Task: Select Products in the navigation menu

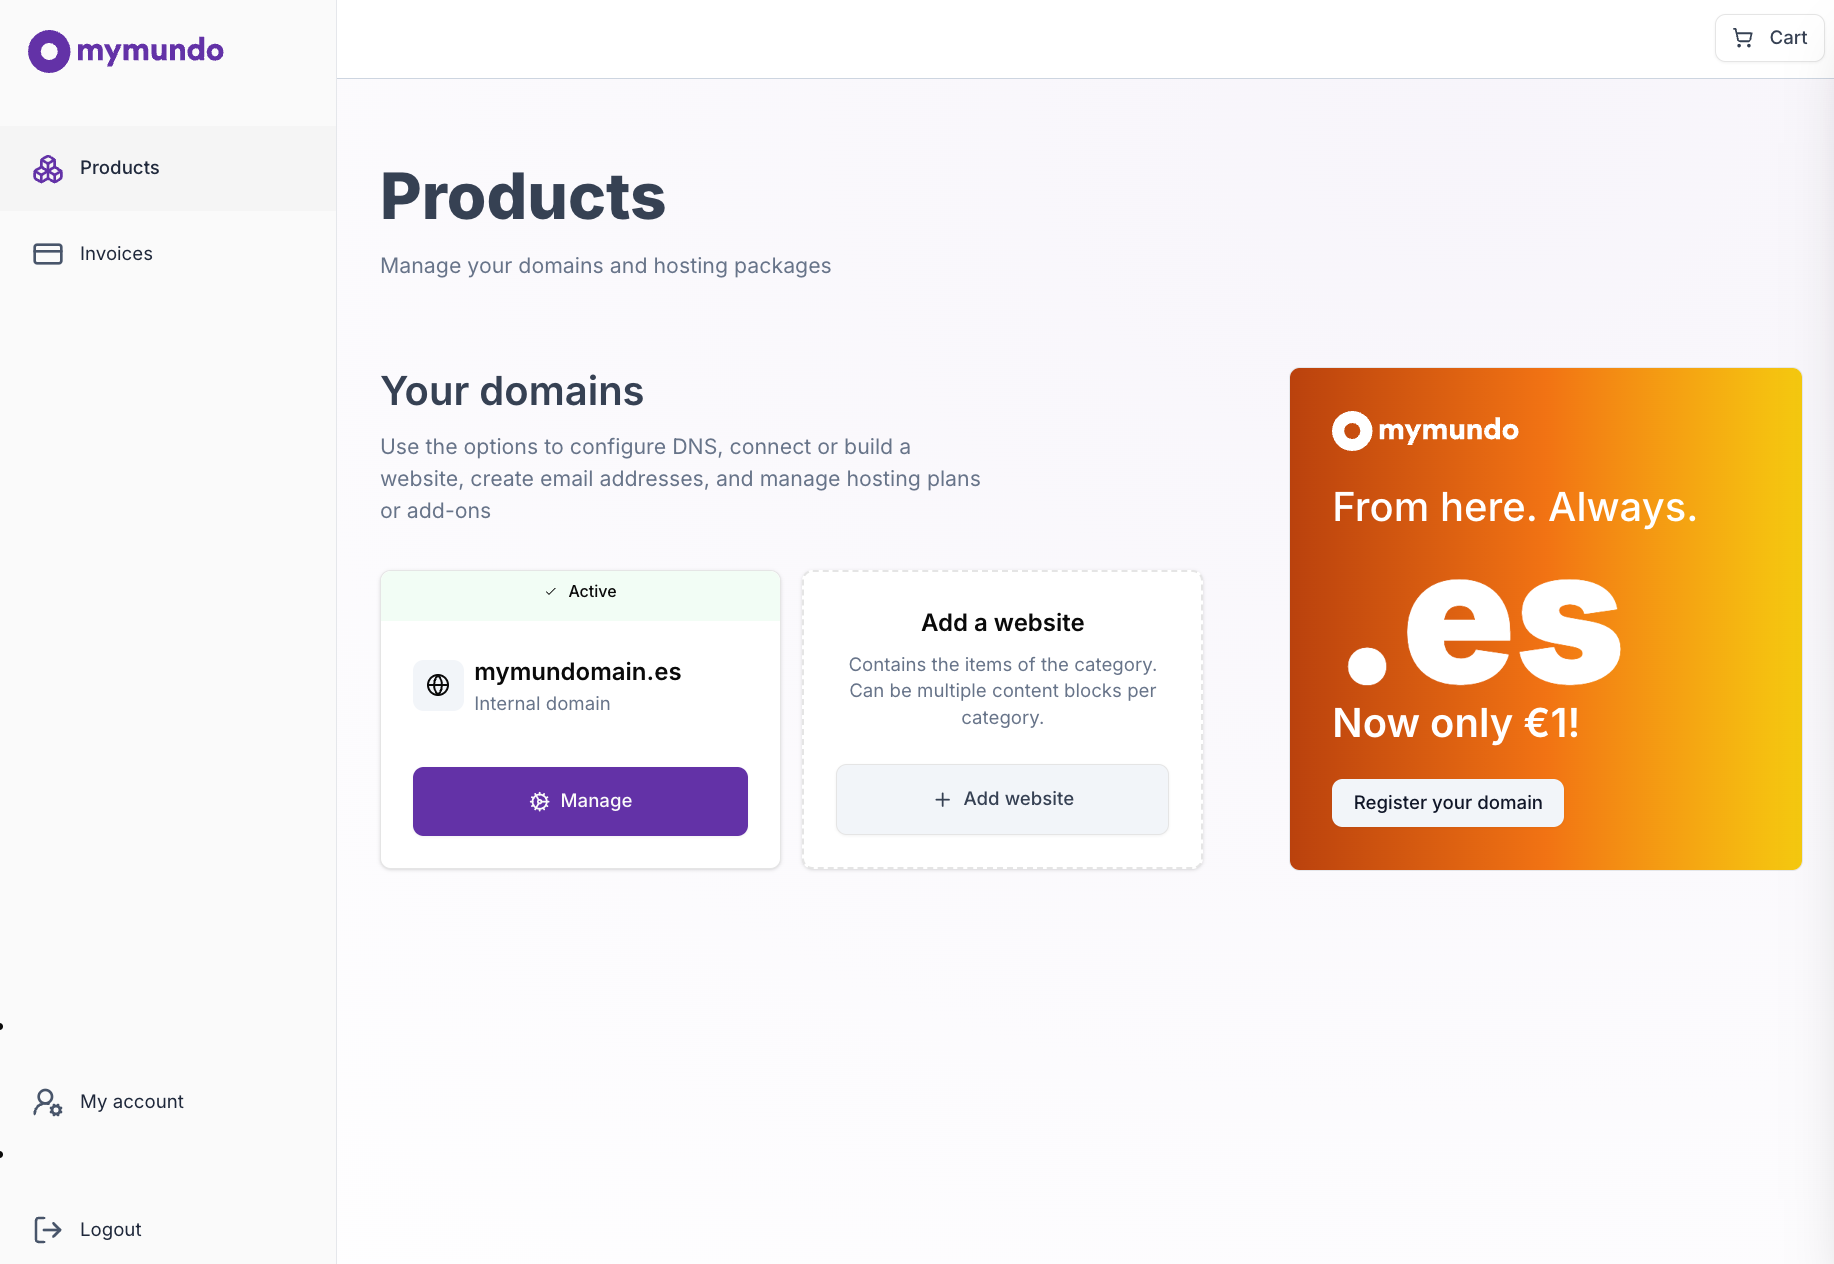Action: pos(119,168)
